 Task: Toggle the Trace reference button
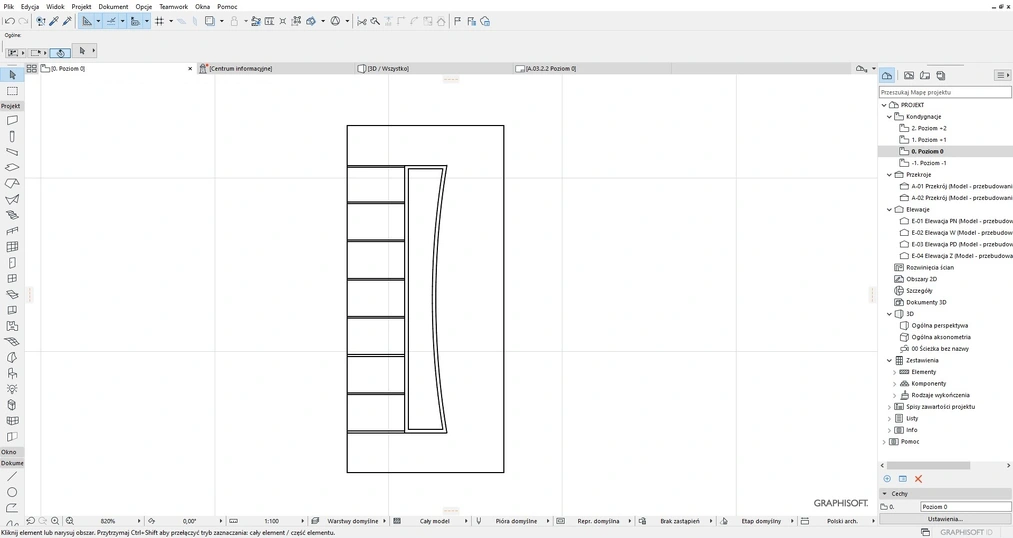[209, 21]
